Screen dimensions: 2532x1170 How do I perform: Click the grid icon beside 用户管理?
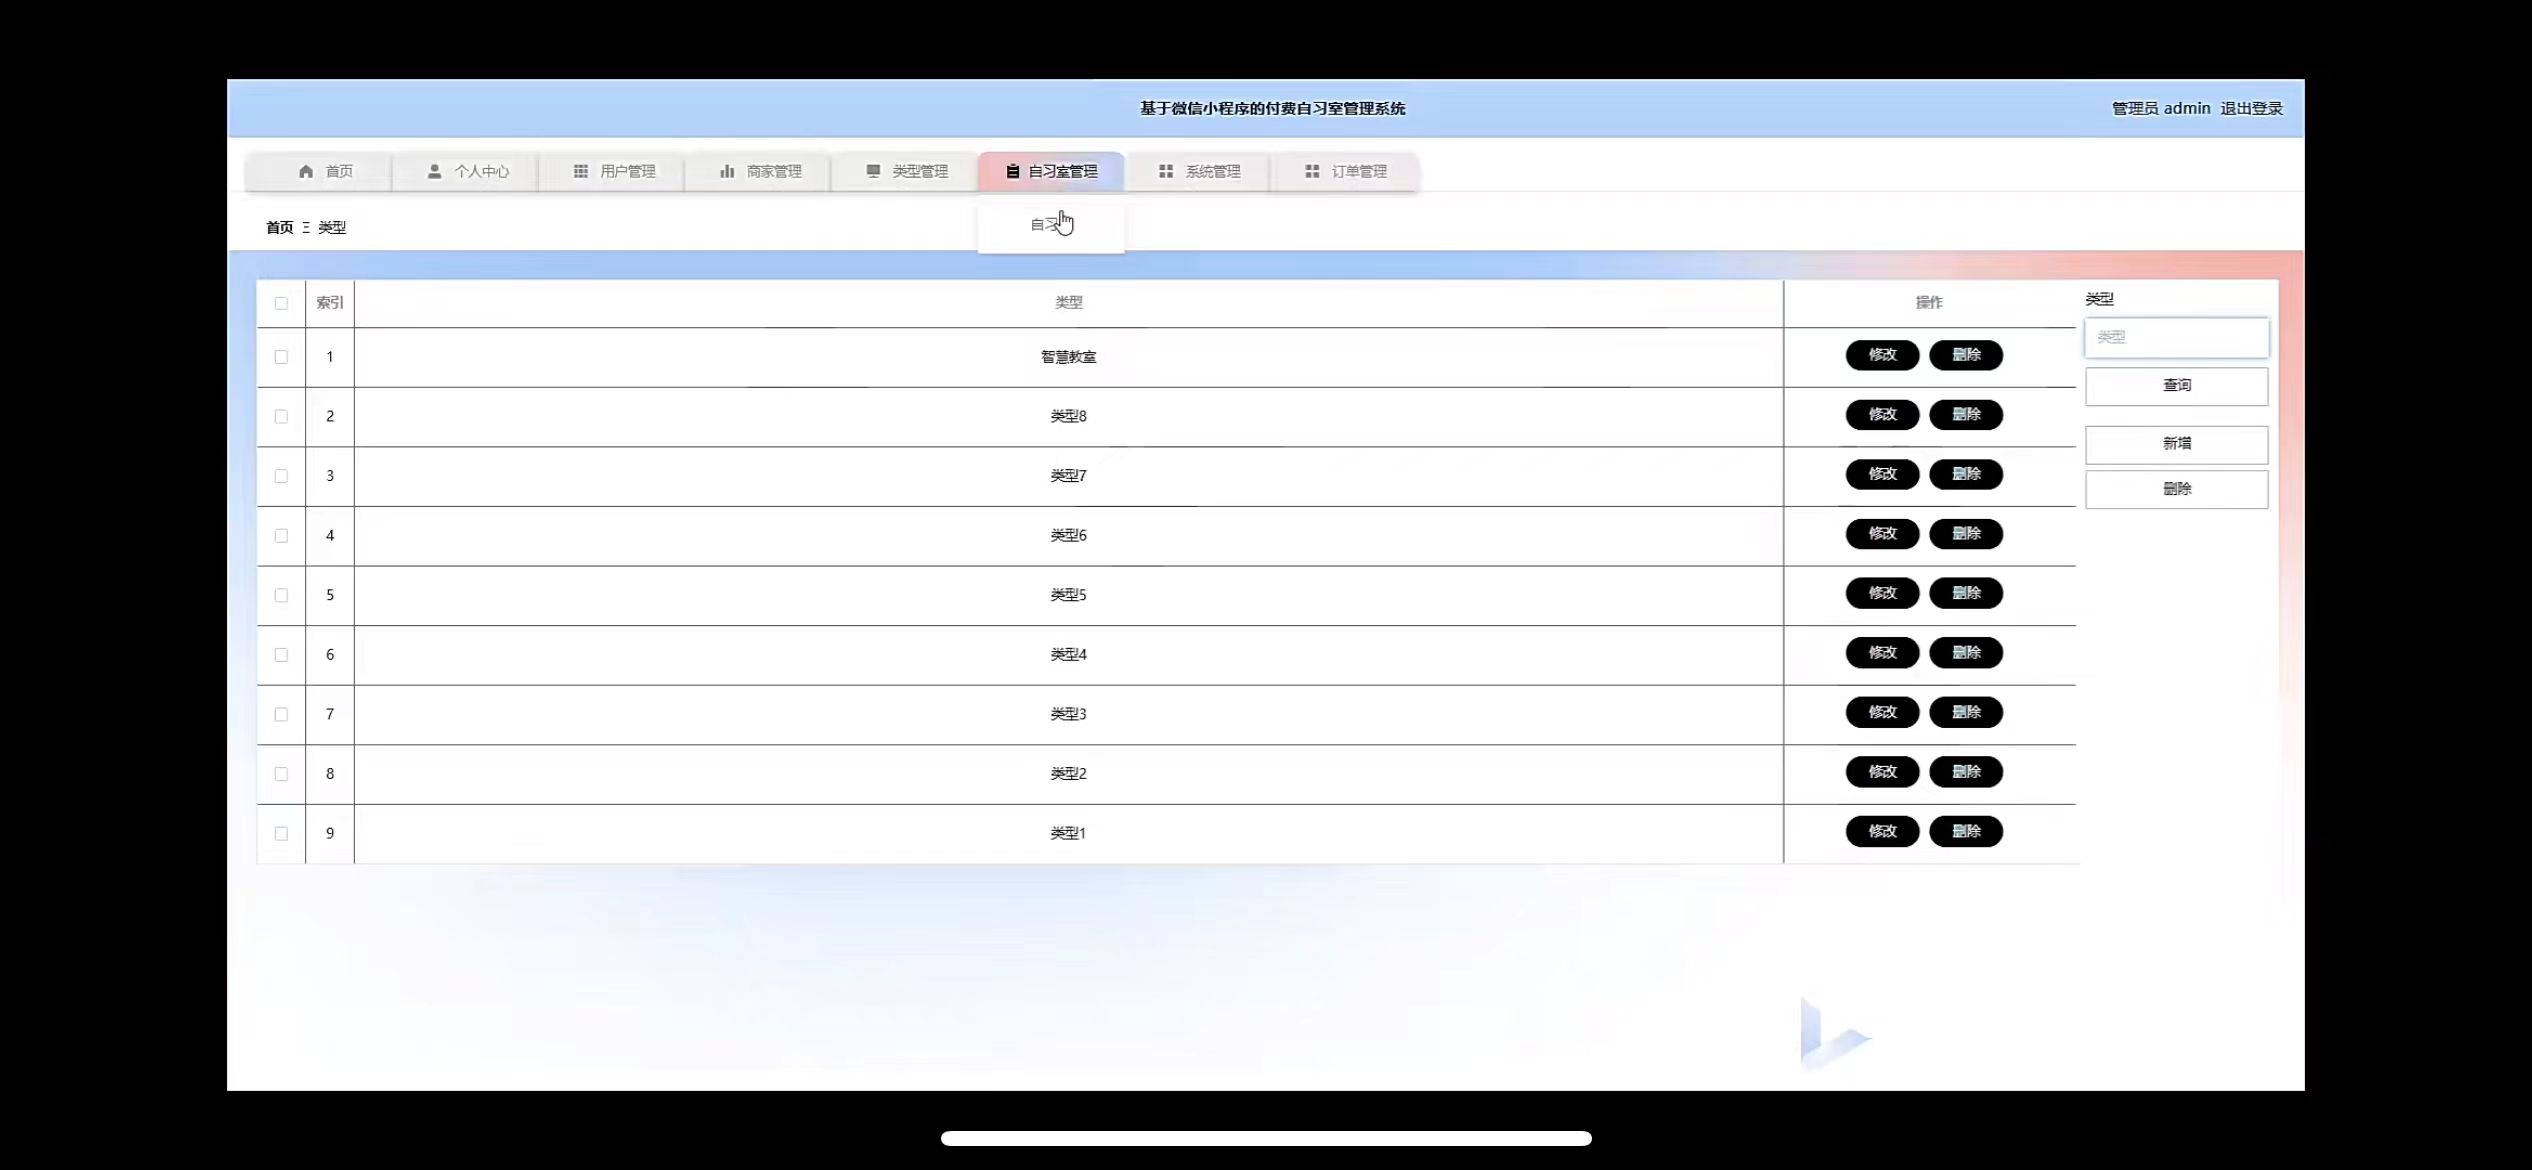point(580,171)
